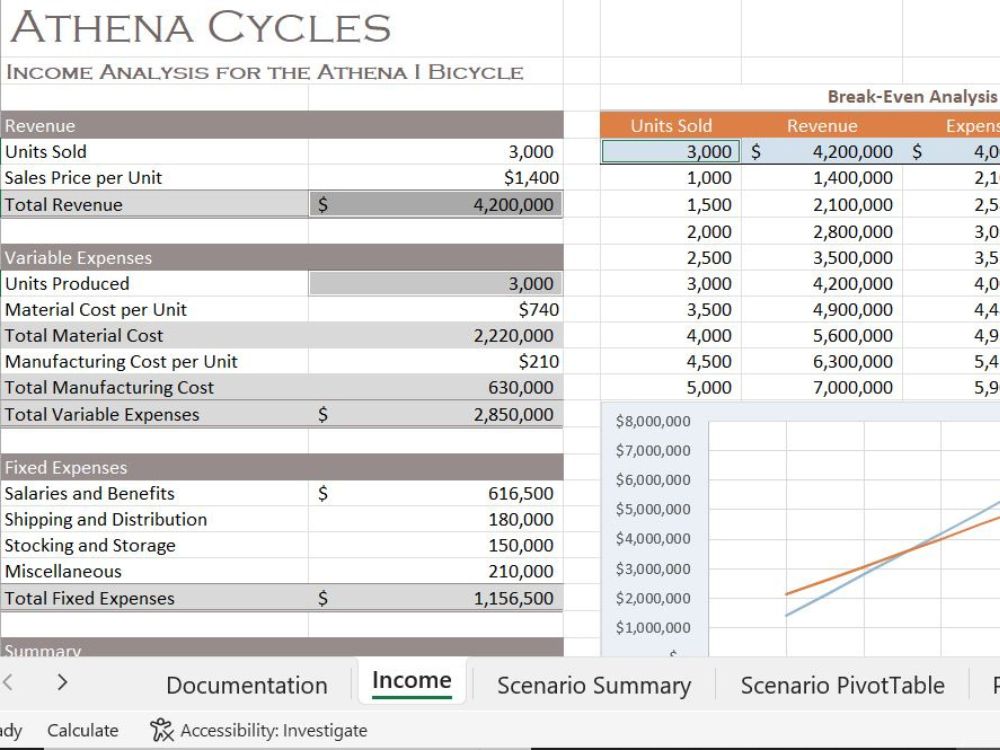Click Calculate in the status bar

point(82,730)
